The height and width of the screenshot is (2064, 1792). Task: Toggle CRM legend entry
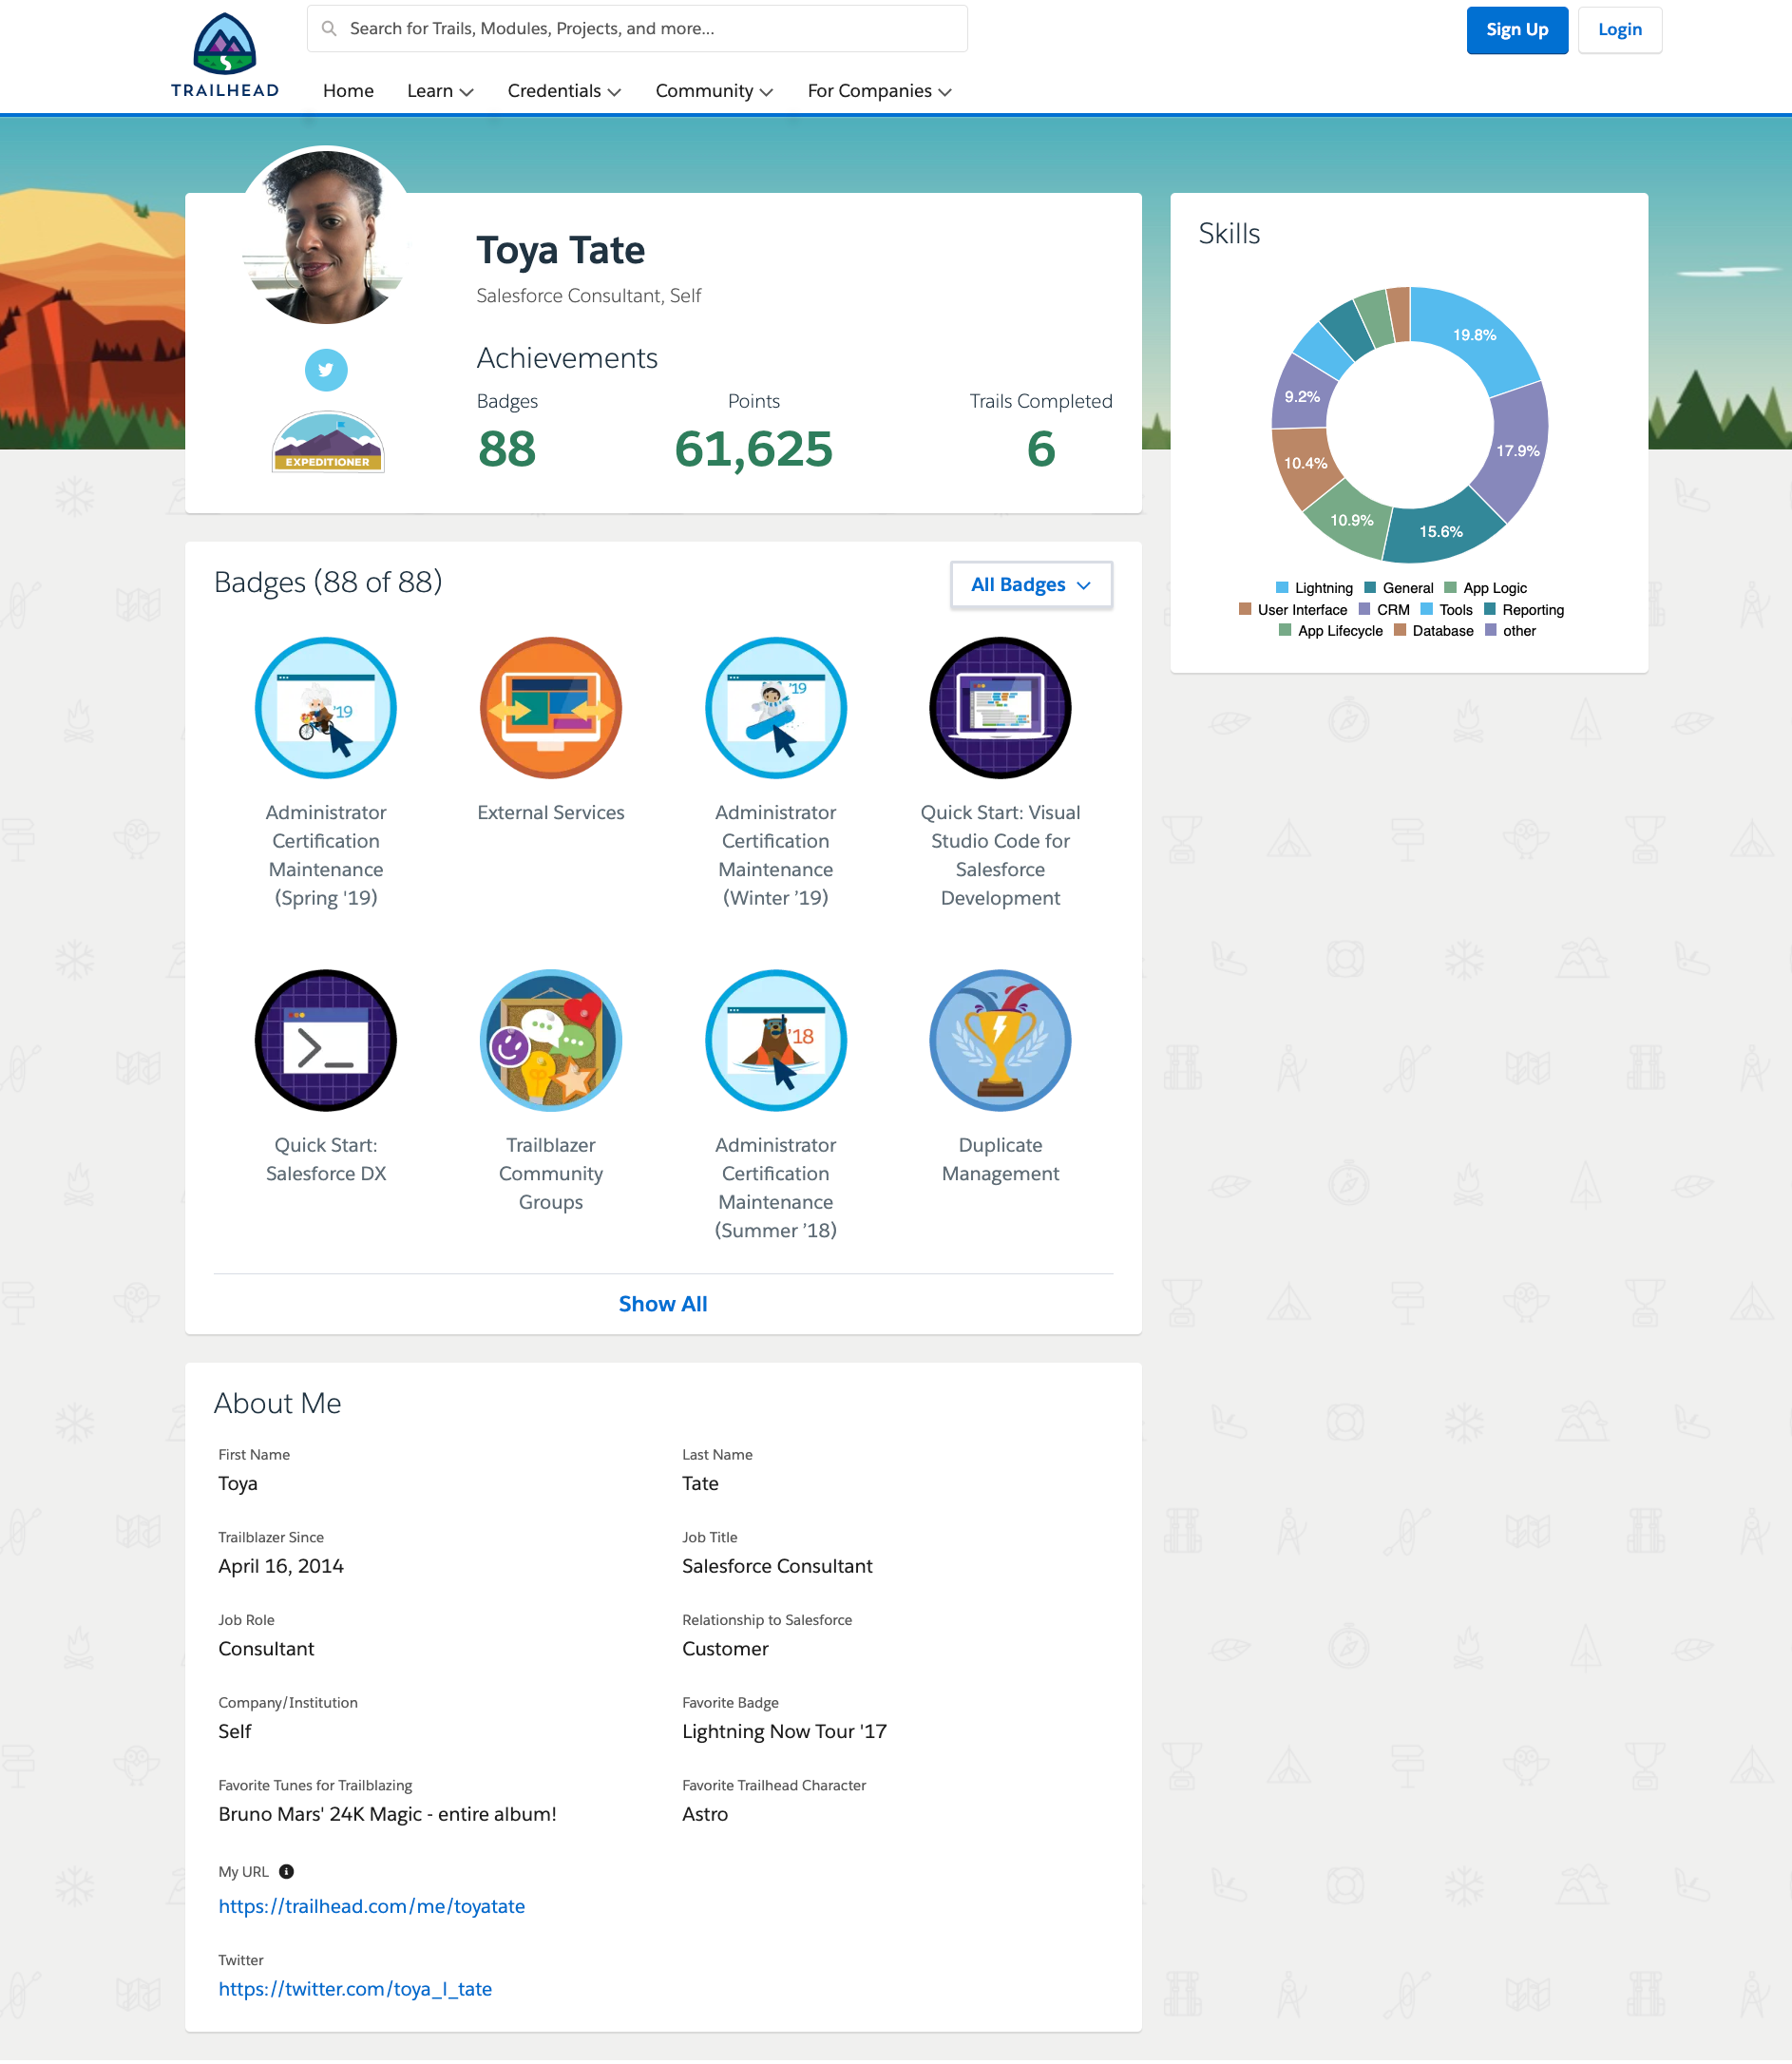(1384, 610)
